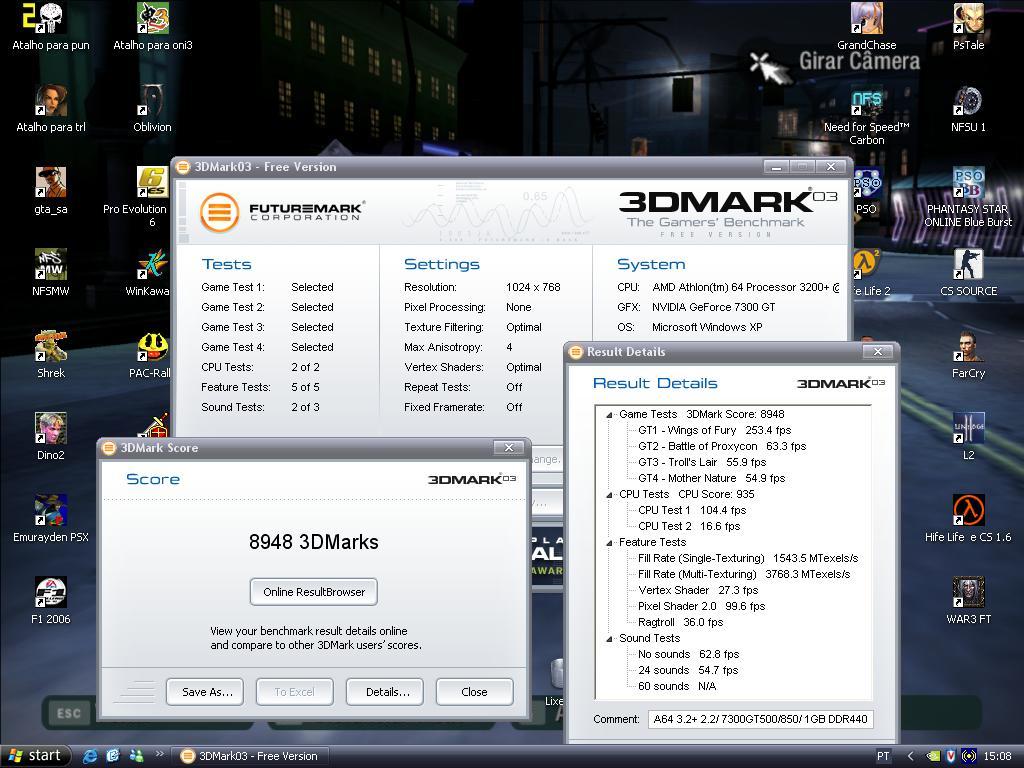Click the F1 2006 desktop icon

tap(51, 601)
